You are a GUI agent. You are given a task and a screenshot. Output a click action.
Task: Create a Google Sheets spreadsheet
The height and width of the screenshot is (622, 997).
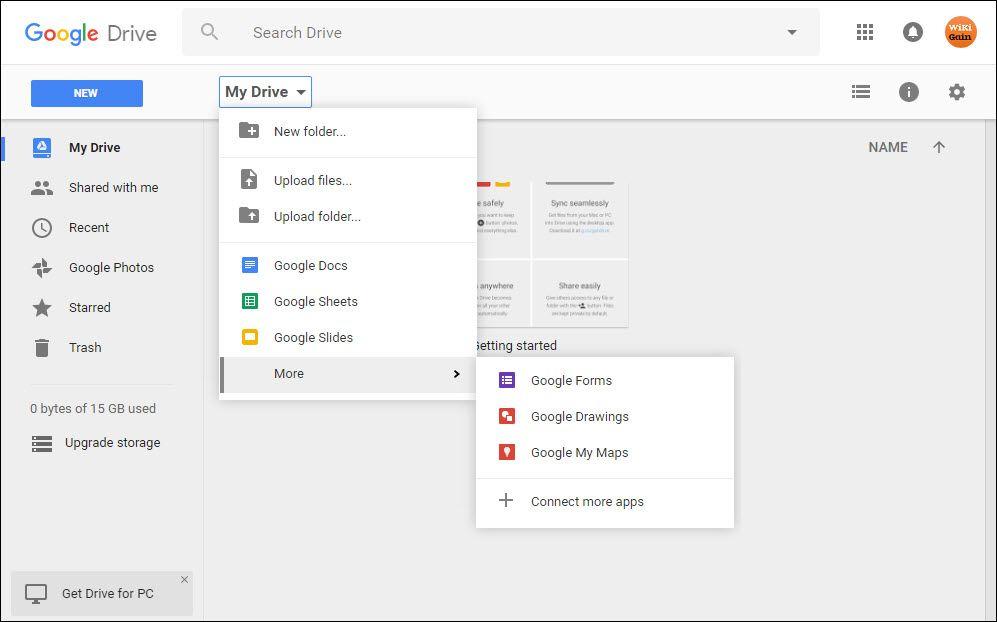coord(348,302)
